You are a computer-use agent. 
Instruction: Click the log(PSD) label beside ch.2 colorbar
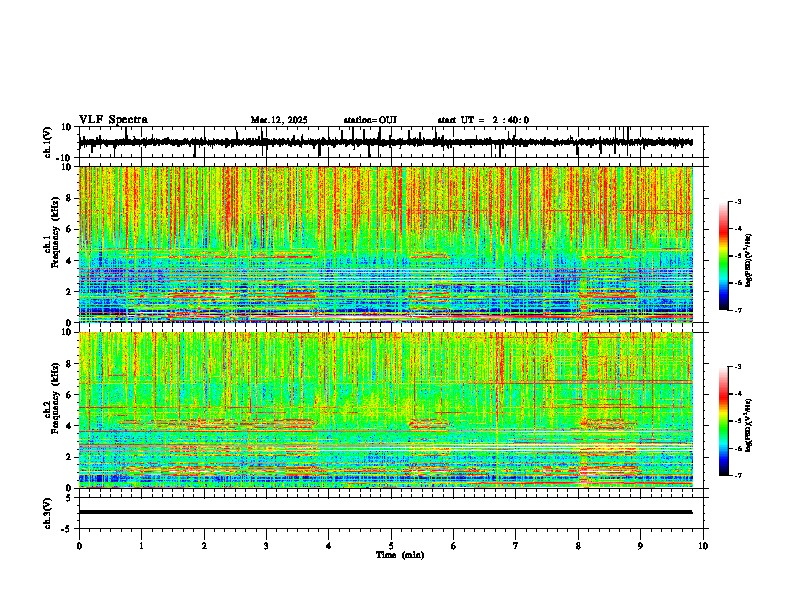(x=748, y=425)
